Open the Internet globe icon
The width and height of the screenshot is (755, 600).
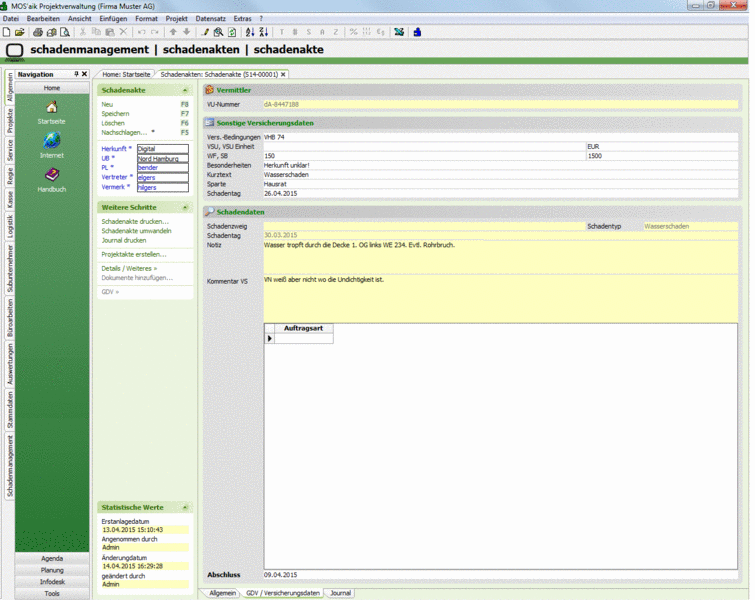tap(52, 141)
